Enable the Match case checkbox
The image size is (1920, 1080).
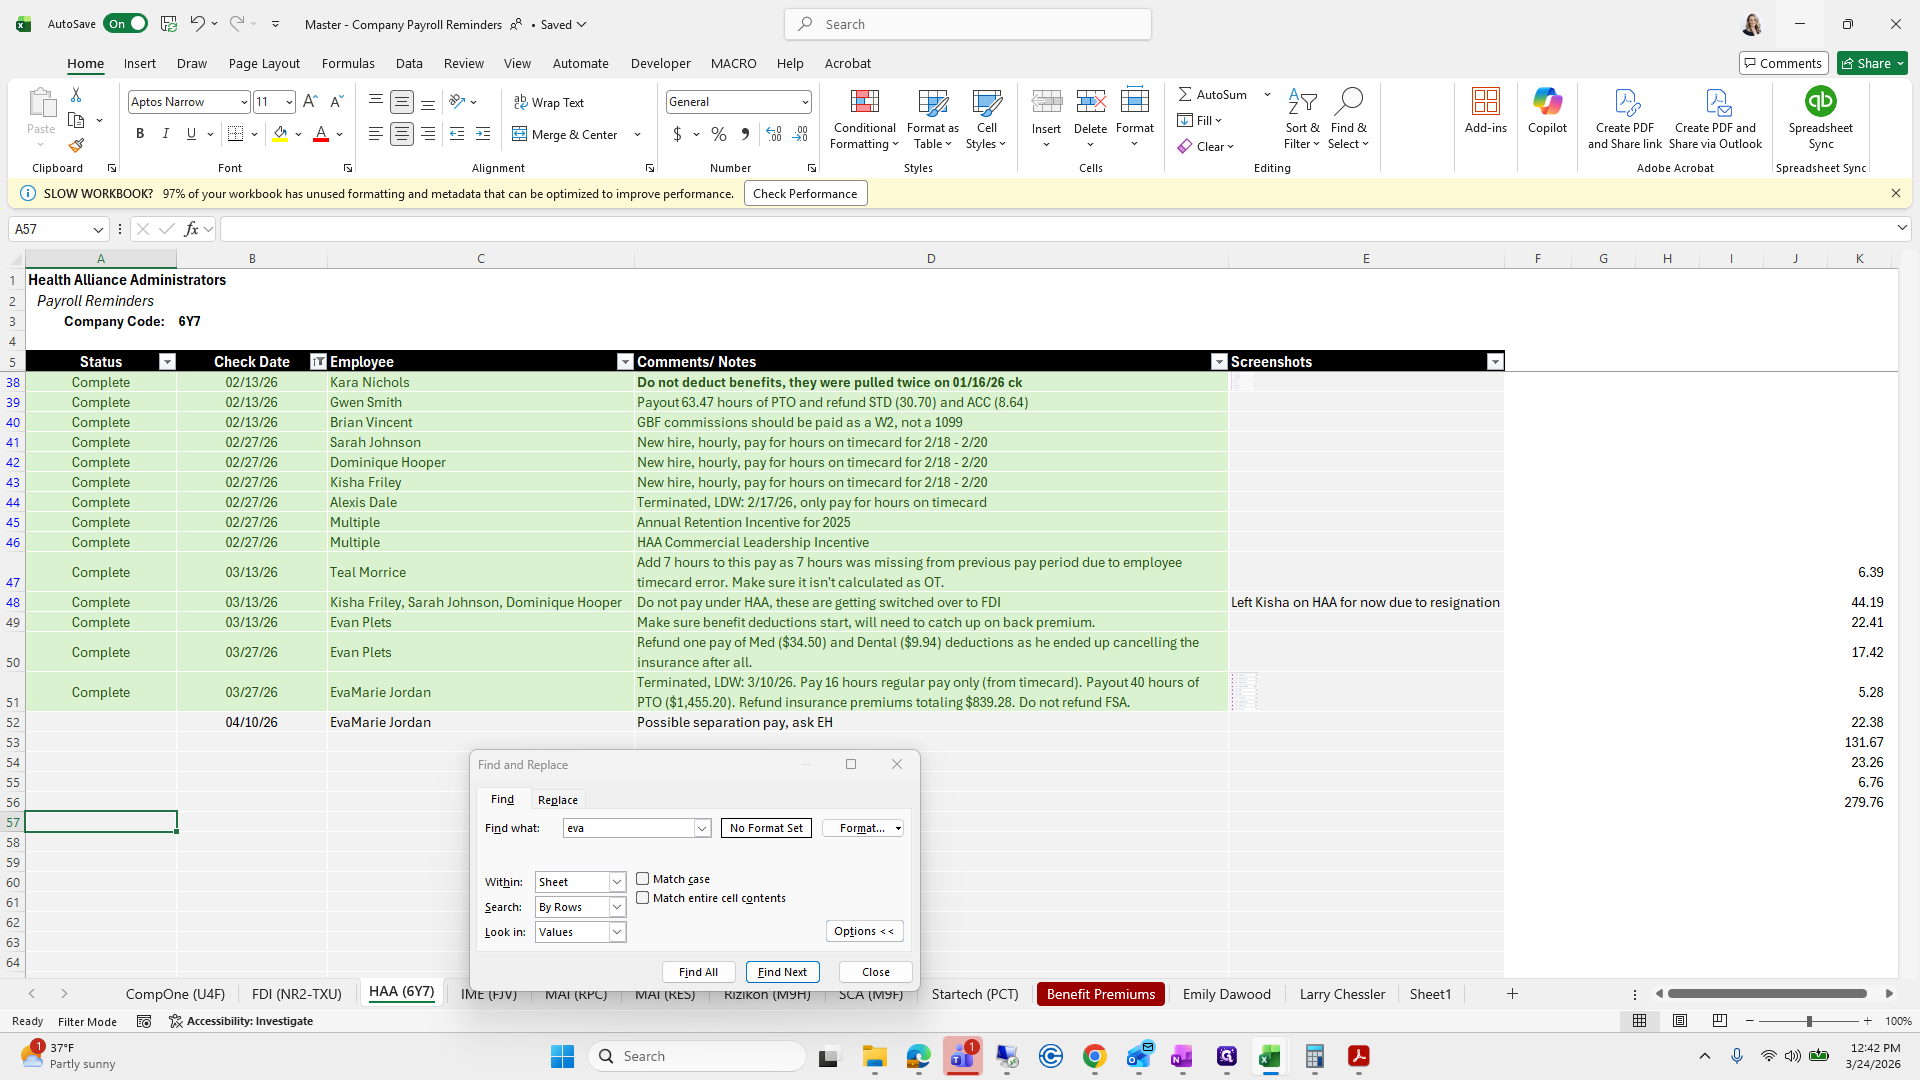coord(643,879)
